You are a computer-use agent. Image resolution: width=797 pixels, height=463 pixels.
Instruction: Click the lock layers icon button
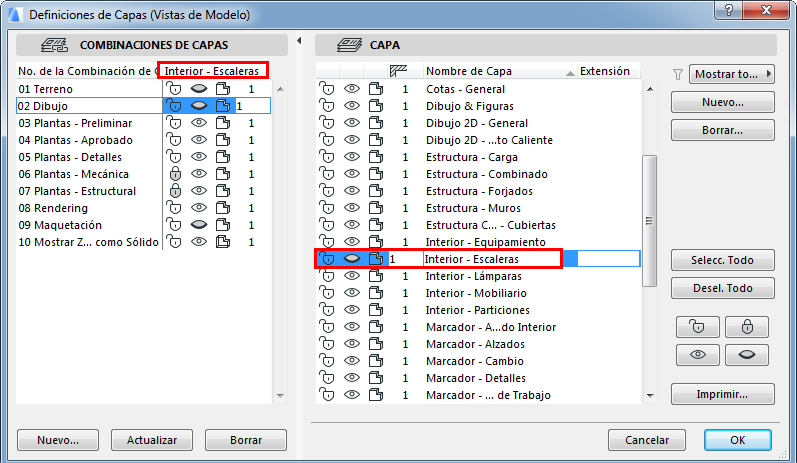747,327
